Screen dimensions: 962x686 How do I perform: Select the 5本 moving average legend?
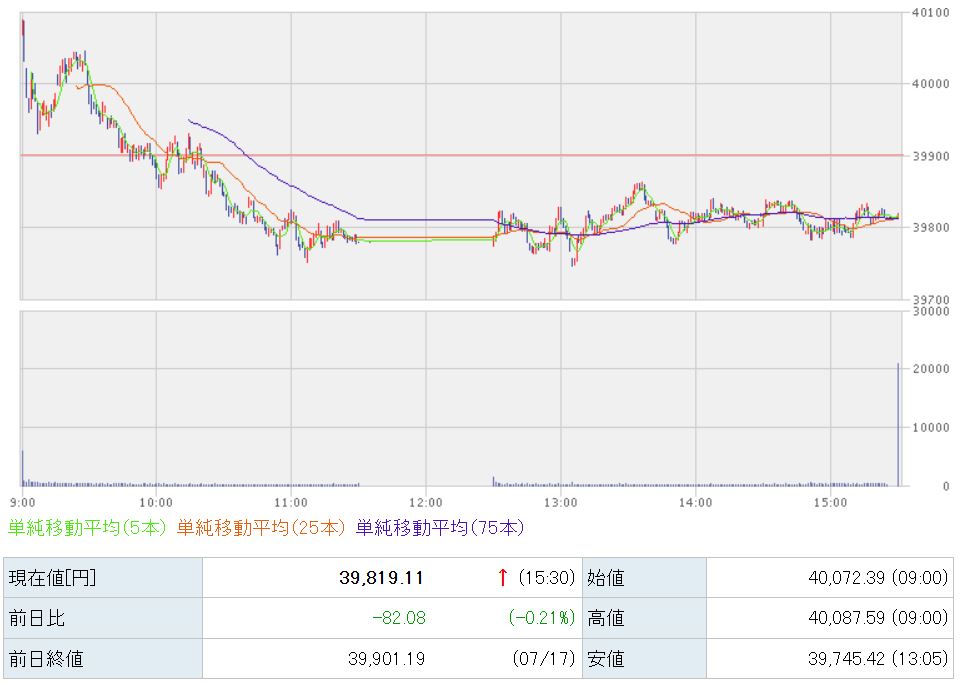tap(87, 528)
